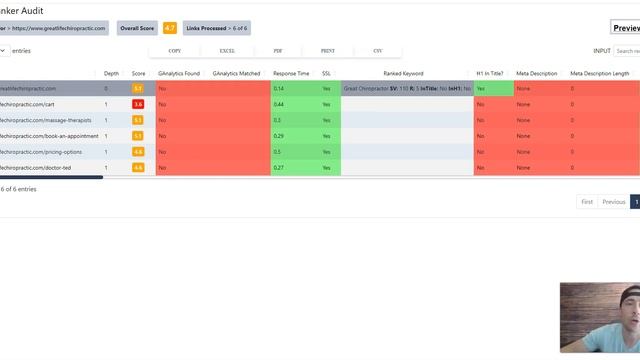The image size is (640, 360).
Task: Sort by GAnalytics Found column header
Action: [179, 73]
